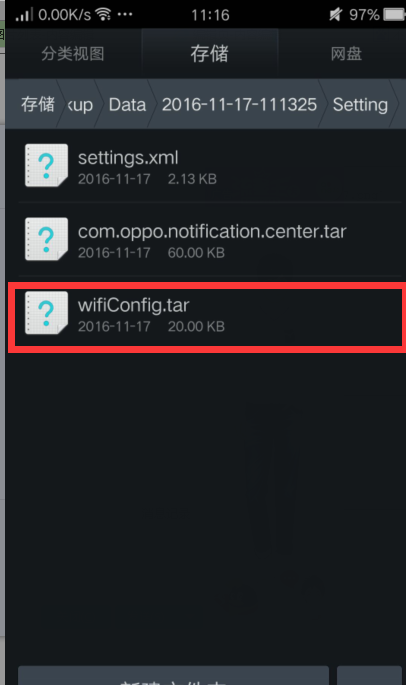
Task: Jump to the Data breadcrumb folder
Action: (x=127, y=105)
